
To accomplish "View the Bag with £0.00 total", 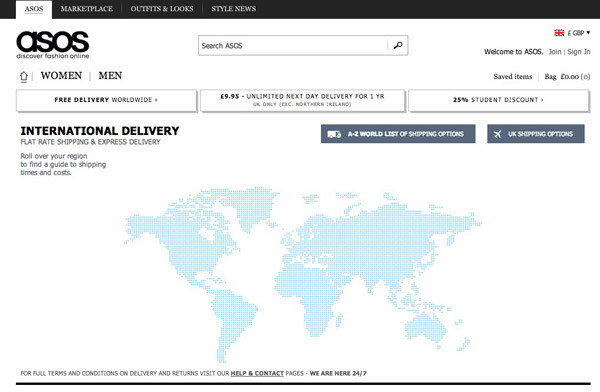I will pos(567,77).
